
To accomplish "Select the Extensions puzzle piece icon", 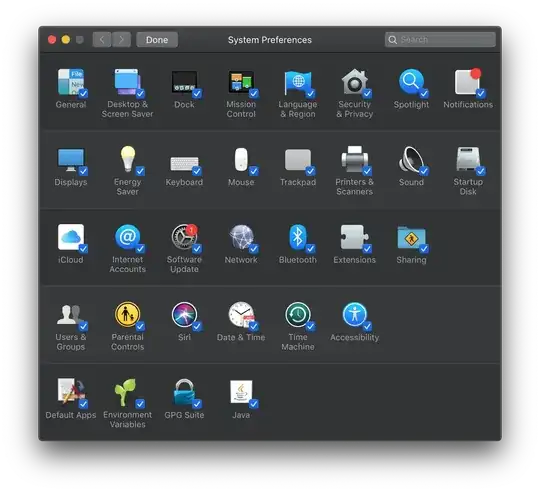I will (x=354, y=237).
